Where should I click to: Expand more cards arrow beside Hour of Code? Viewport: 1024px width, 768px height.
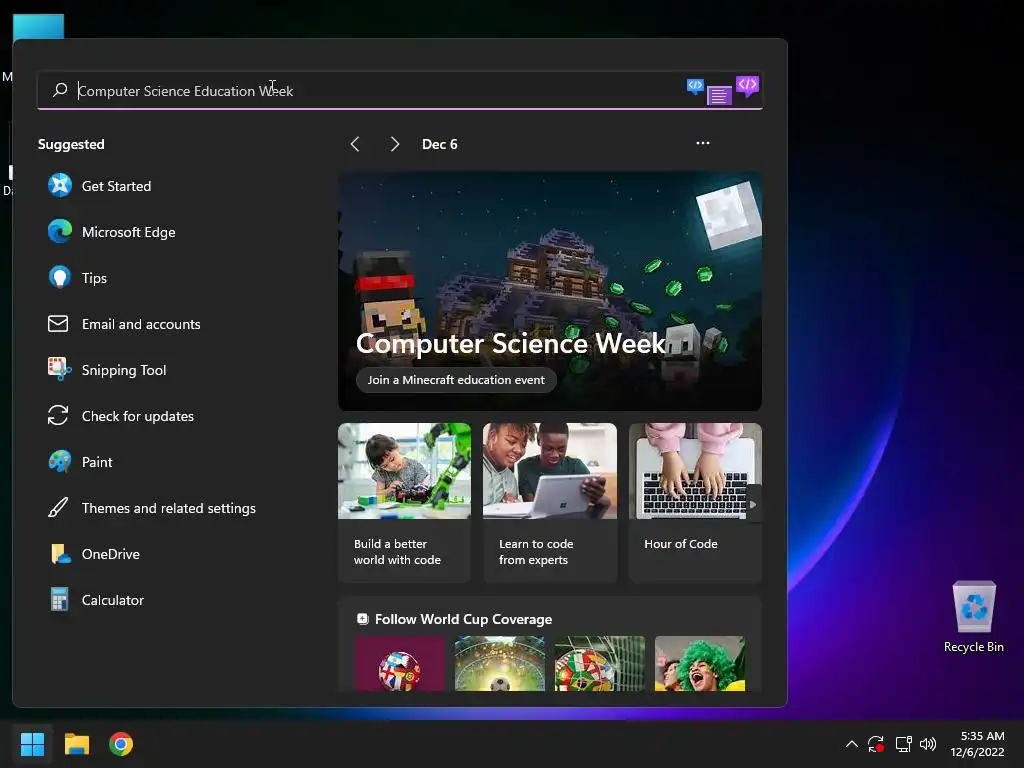[x=753, y=504]
